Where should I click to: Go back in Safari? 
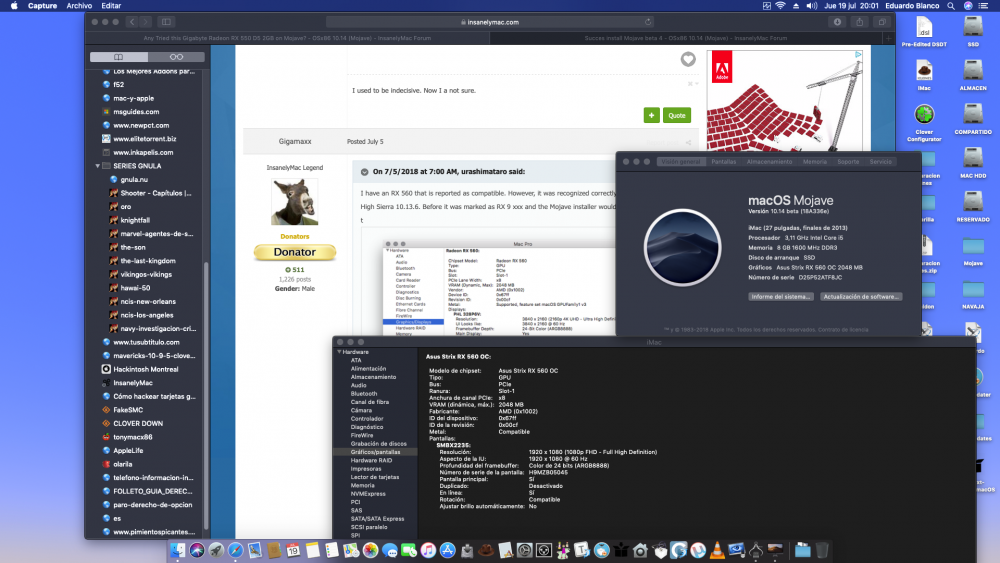132,22
